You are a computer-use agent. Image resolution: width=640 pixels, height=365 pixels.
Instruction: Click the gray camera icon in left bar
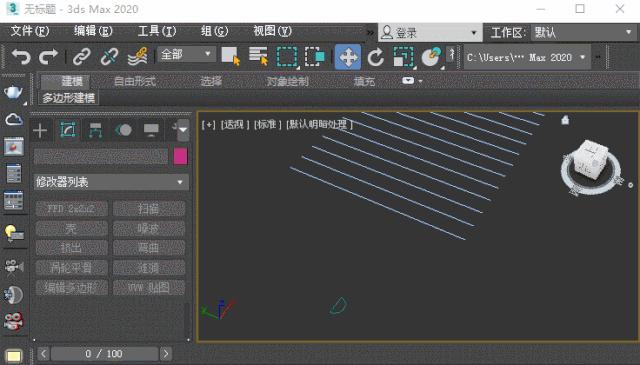[14, 266]
